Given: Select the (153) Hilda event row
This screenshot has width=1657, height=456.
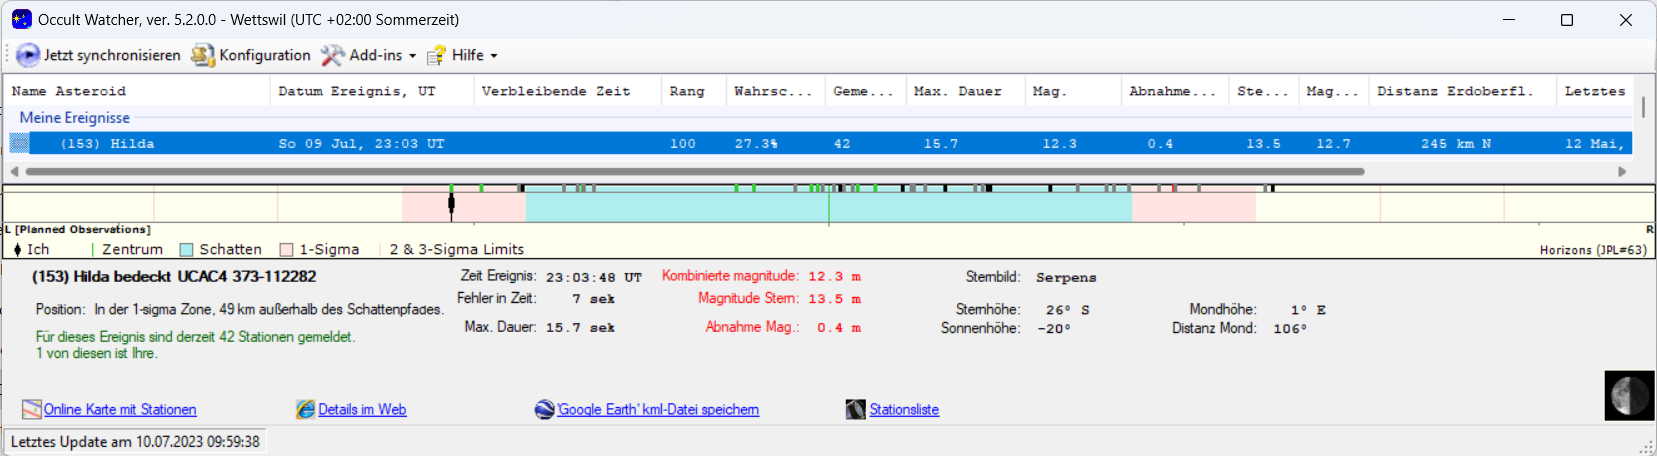Looking at the screenshot, I should [x=400, y=144].
